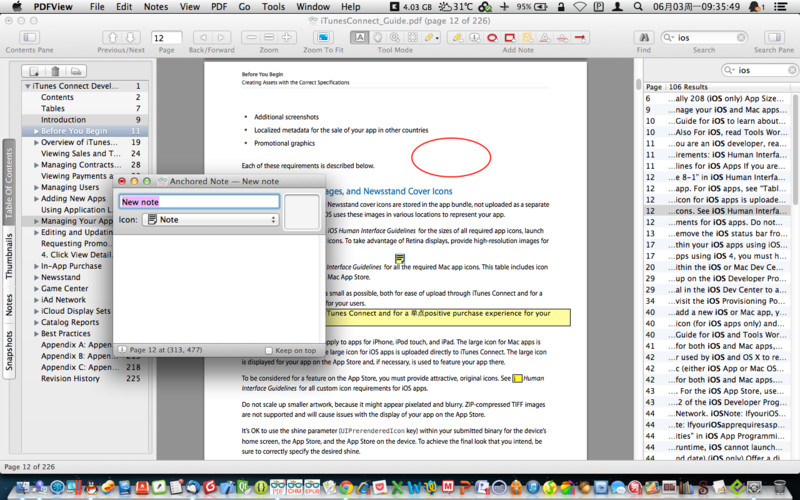Add an underline note from toolbar
The image size is (800, 500).
click(x=544, y=38)
